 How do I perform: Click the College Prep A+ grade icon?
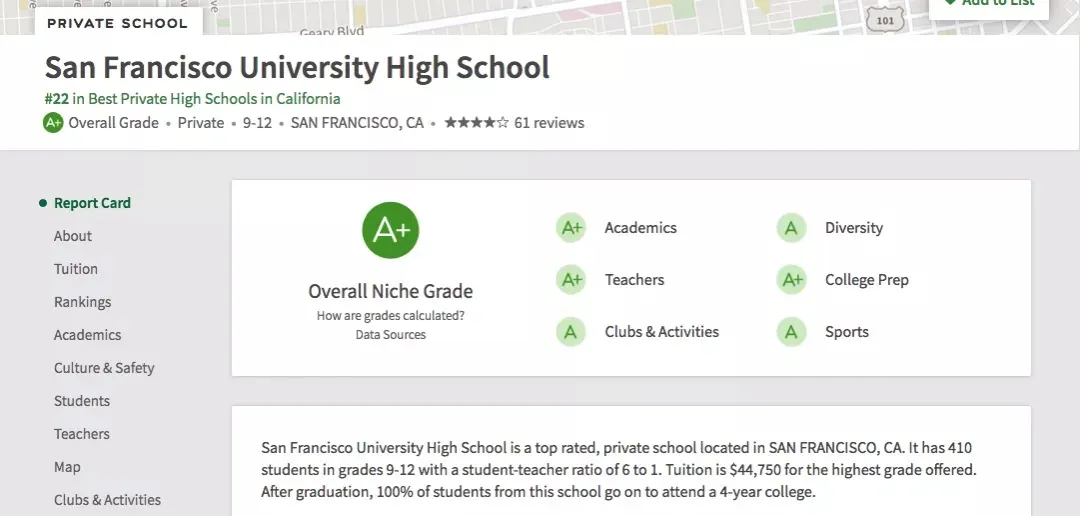(791, 280)
